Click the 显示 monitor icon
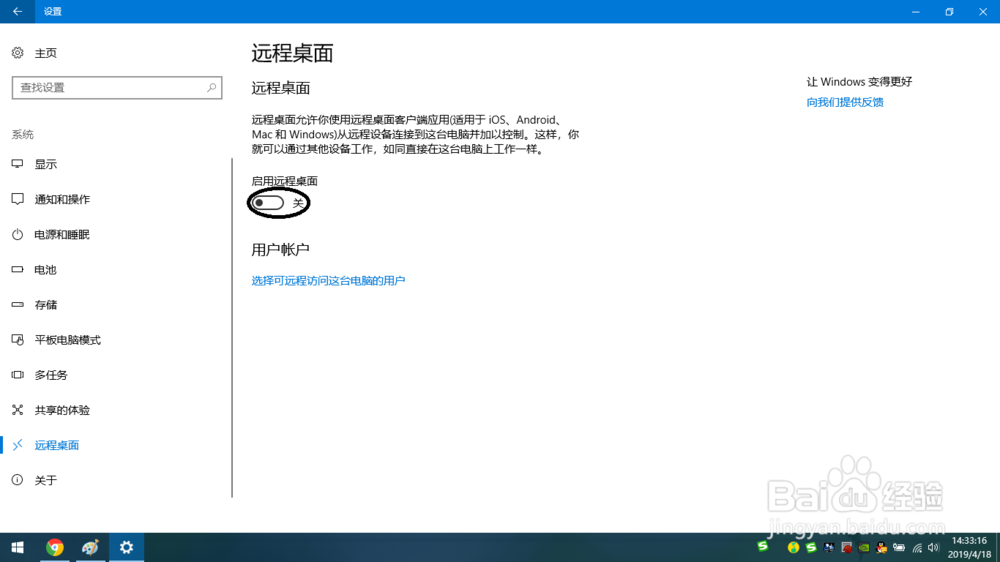1000x562 pixels. click(x=17, y=164)
